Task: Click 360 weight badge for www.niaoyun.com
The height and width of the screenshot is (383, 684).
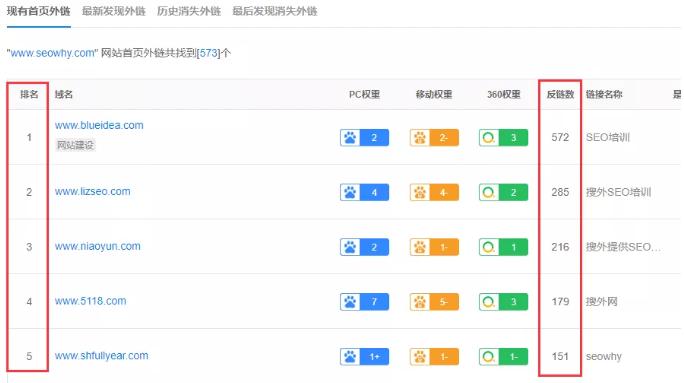Action: [x=503, y=247]
